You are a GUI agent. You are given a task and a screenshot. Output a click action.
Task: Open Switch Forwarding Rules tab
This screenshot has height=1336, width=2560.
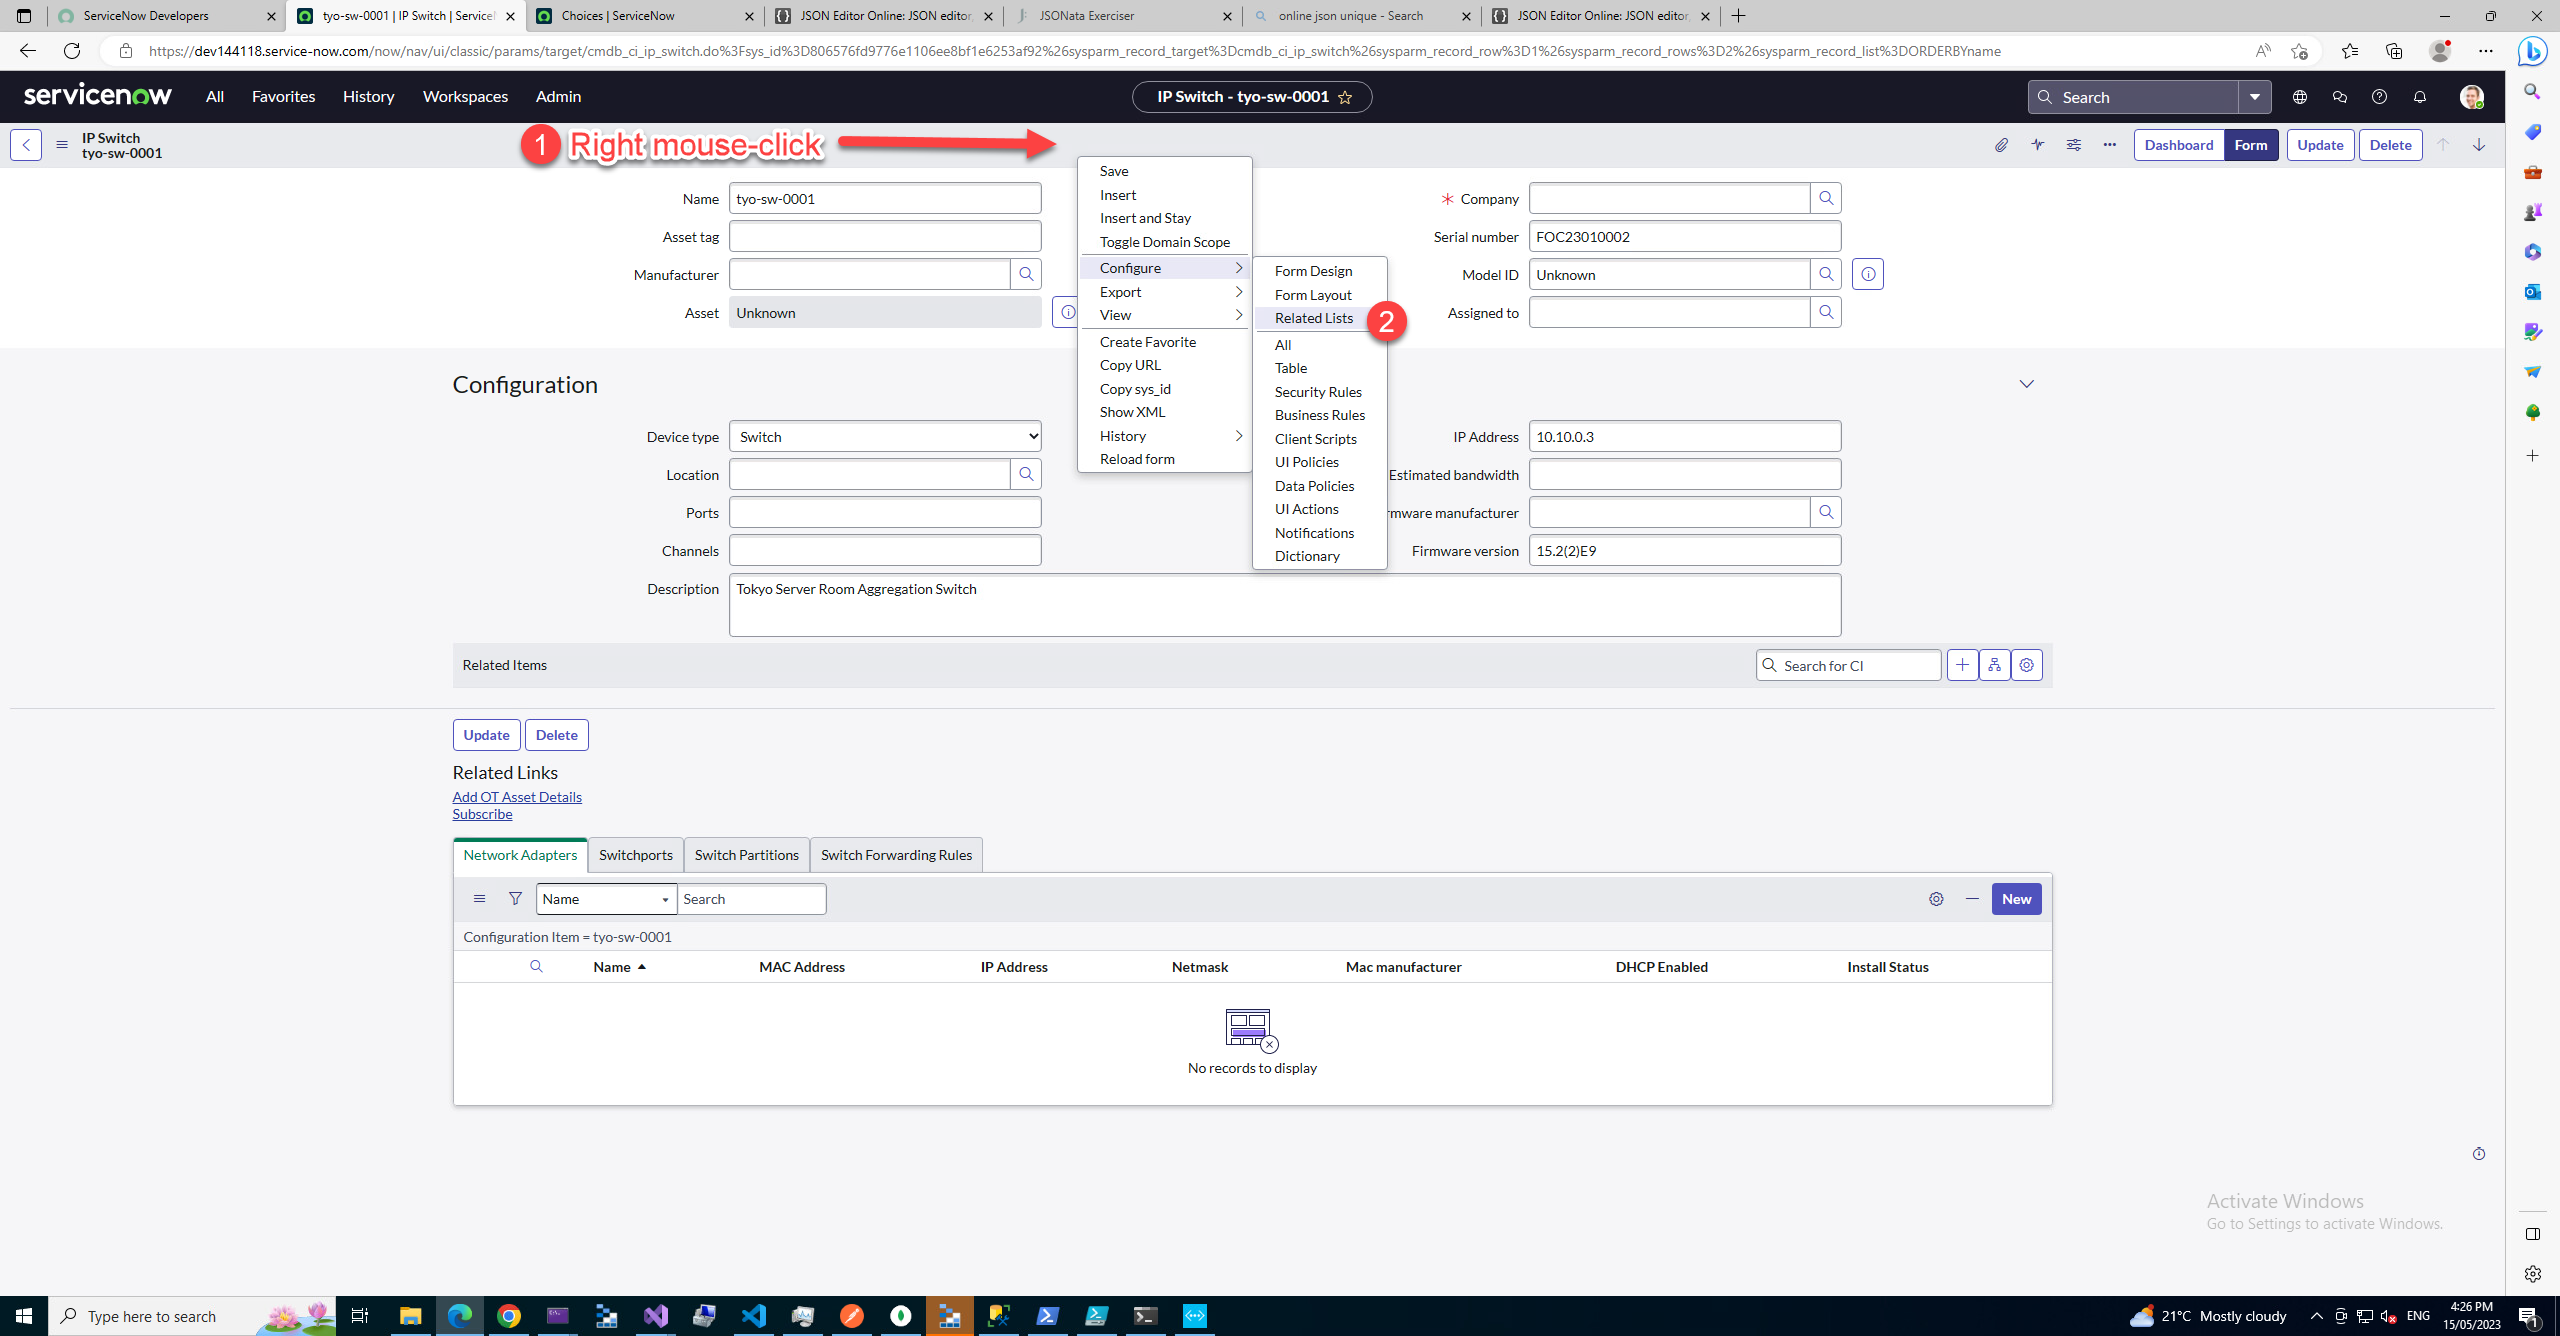pyautogui.click(x=896, y=855)
